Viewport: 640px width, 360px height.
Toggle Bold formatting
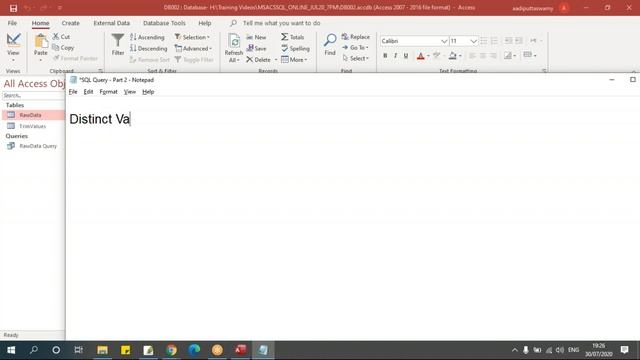tap(385, 56)
